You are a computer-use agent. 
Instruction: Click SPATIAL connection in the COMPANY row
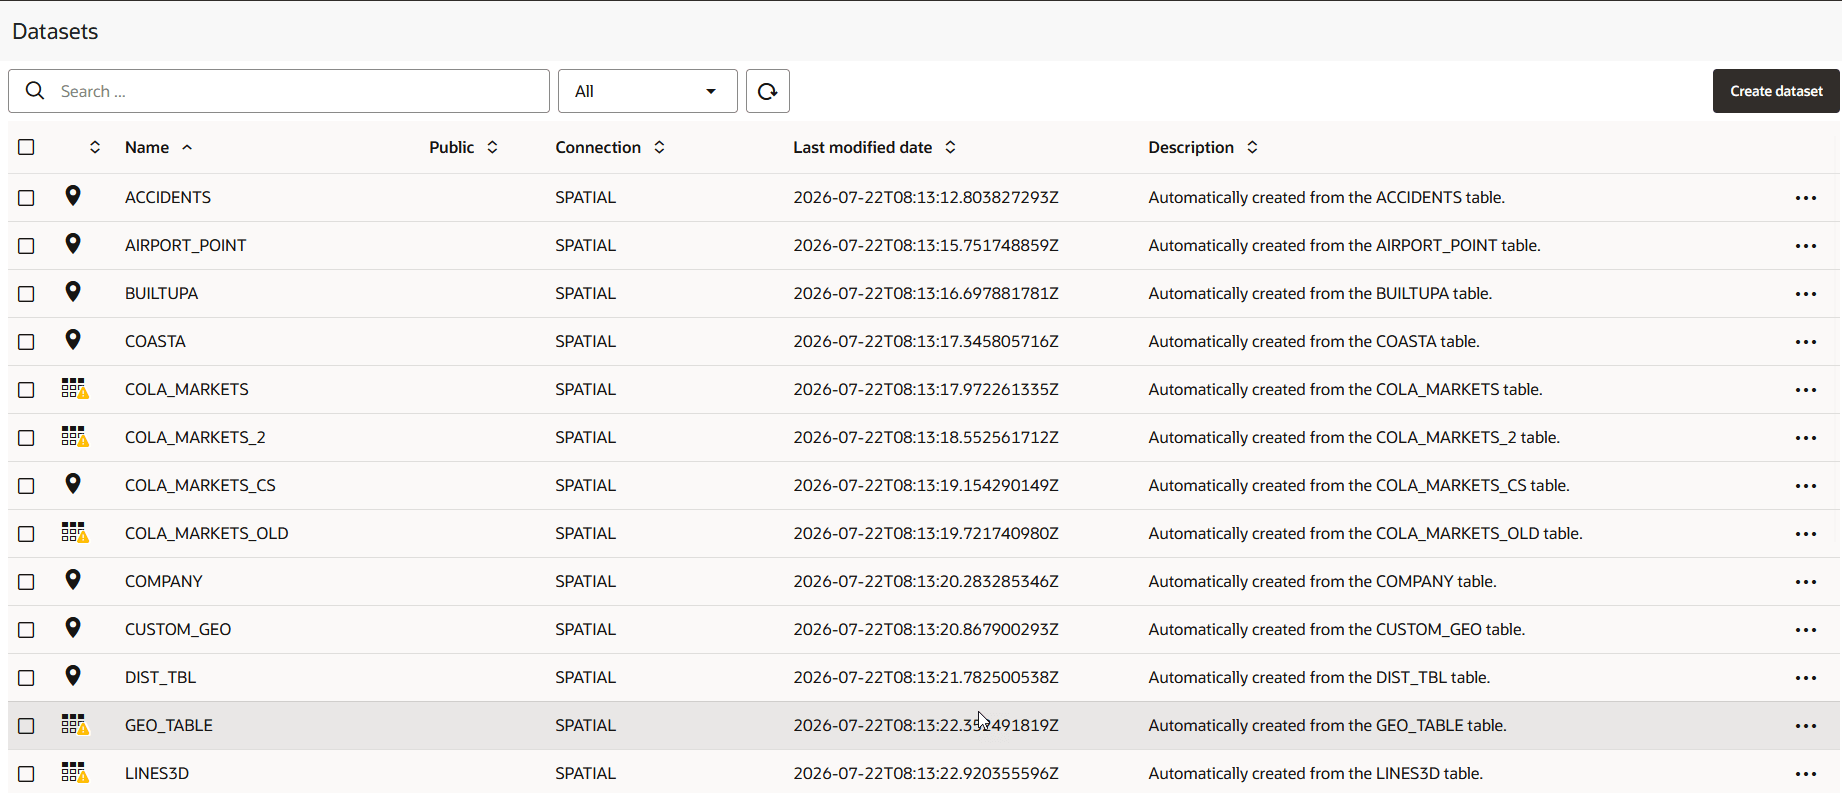click(x=585, y=581)
